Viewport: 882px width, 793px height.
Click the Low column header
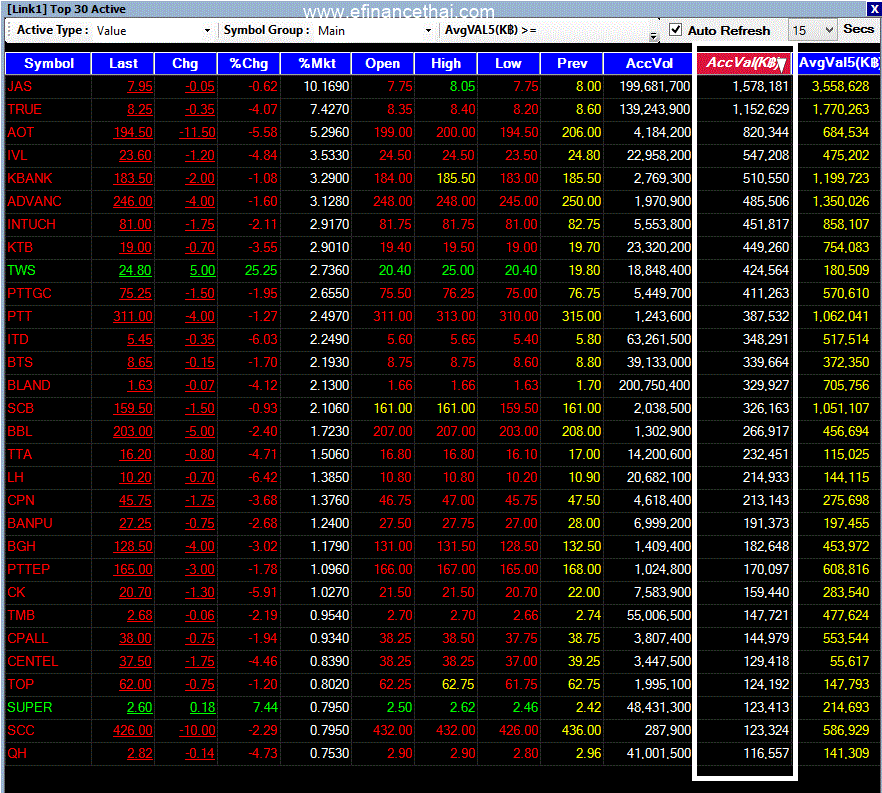coord(508,64)
